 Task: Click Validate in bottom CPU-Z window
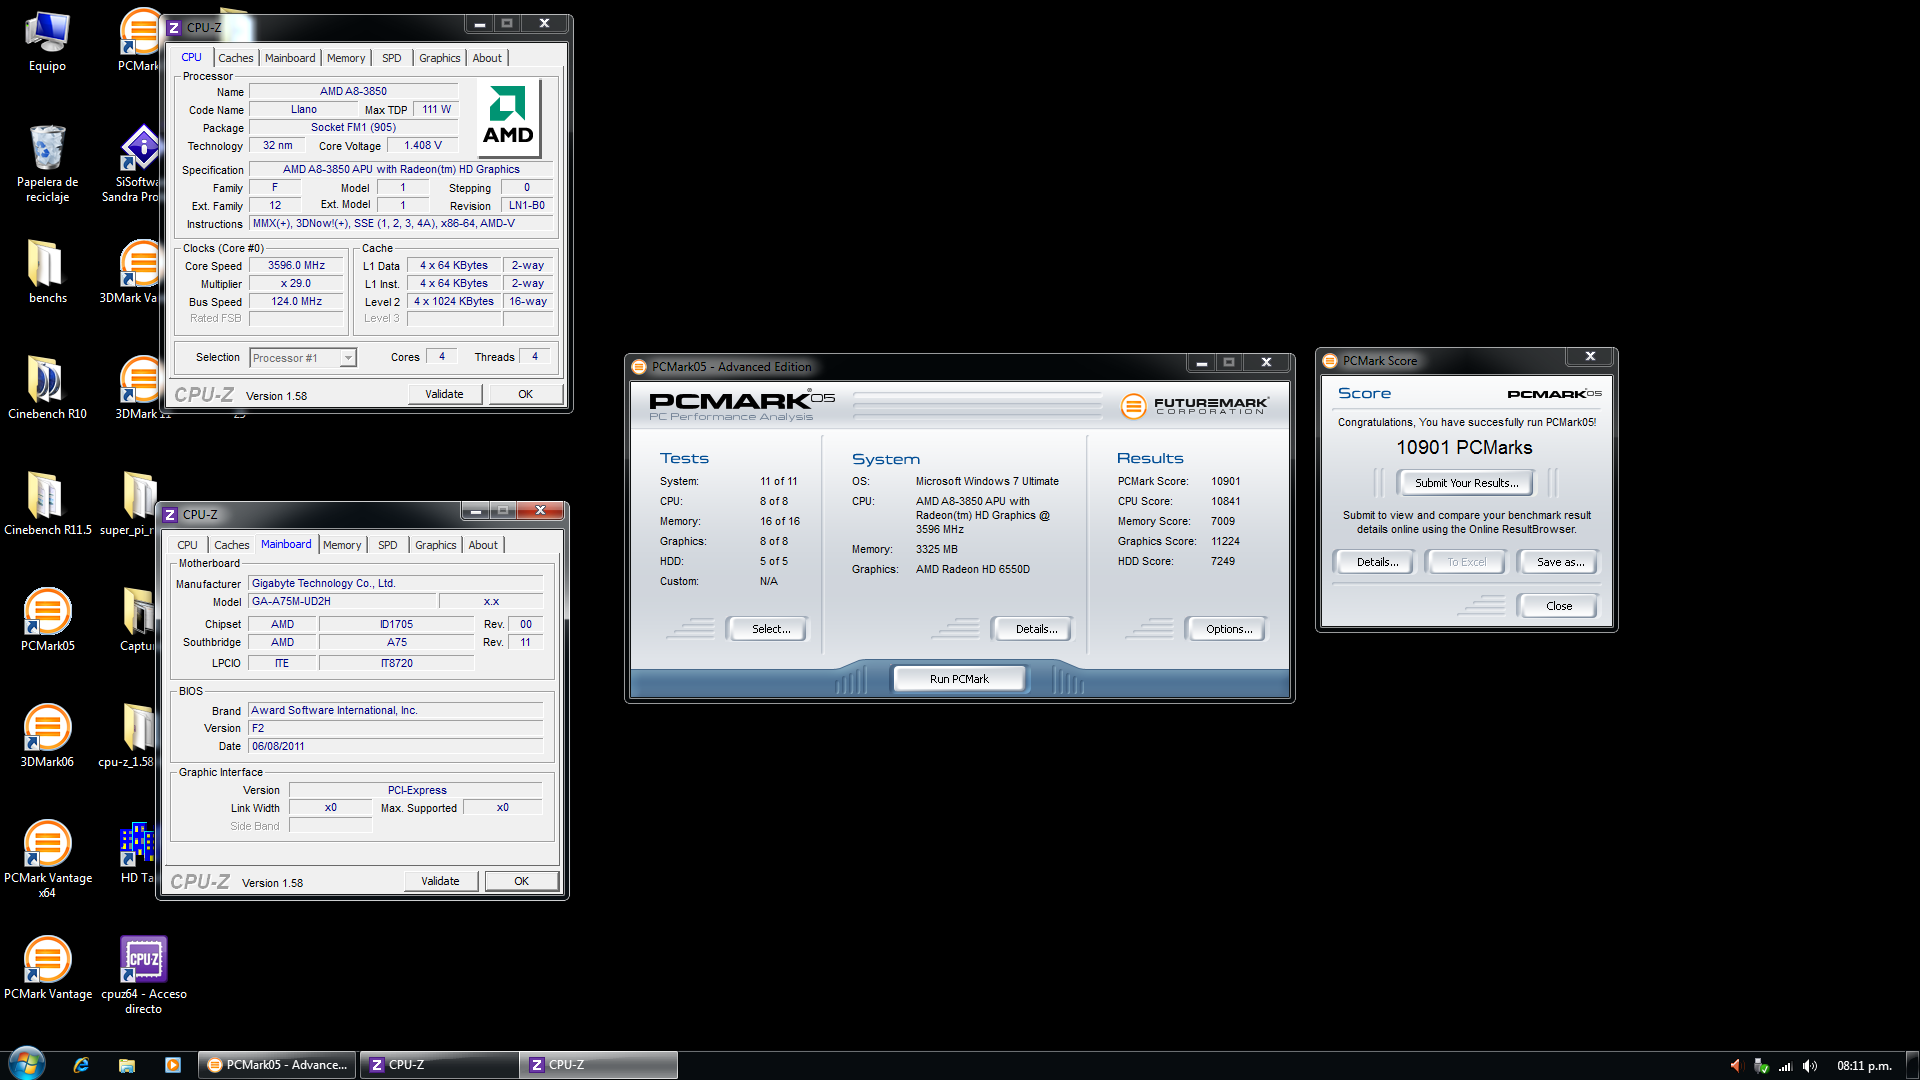441,881
